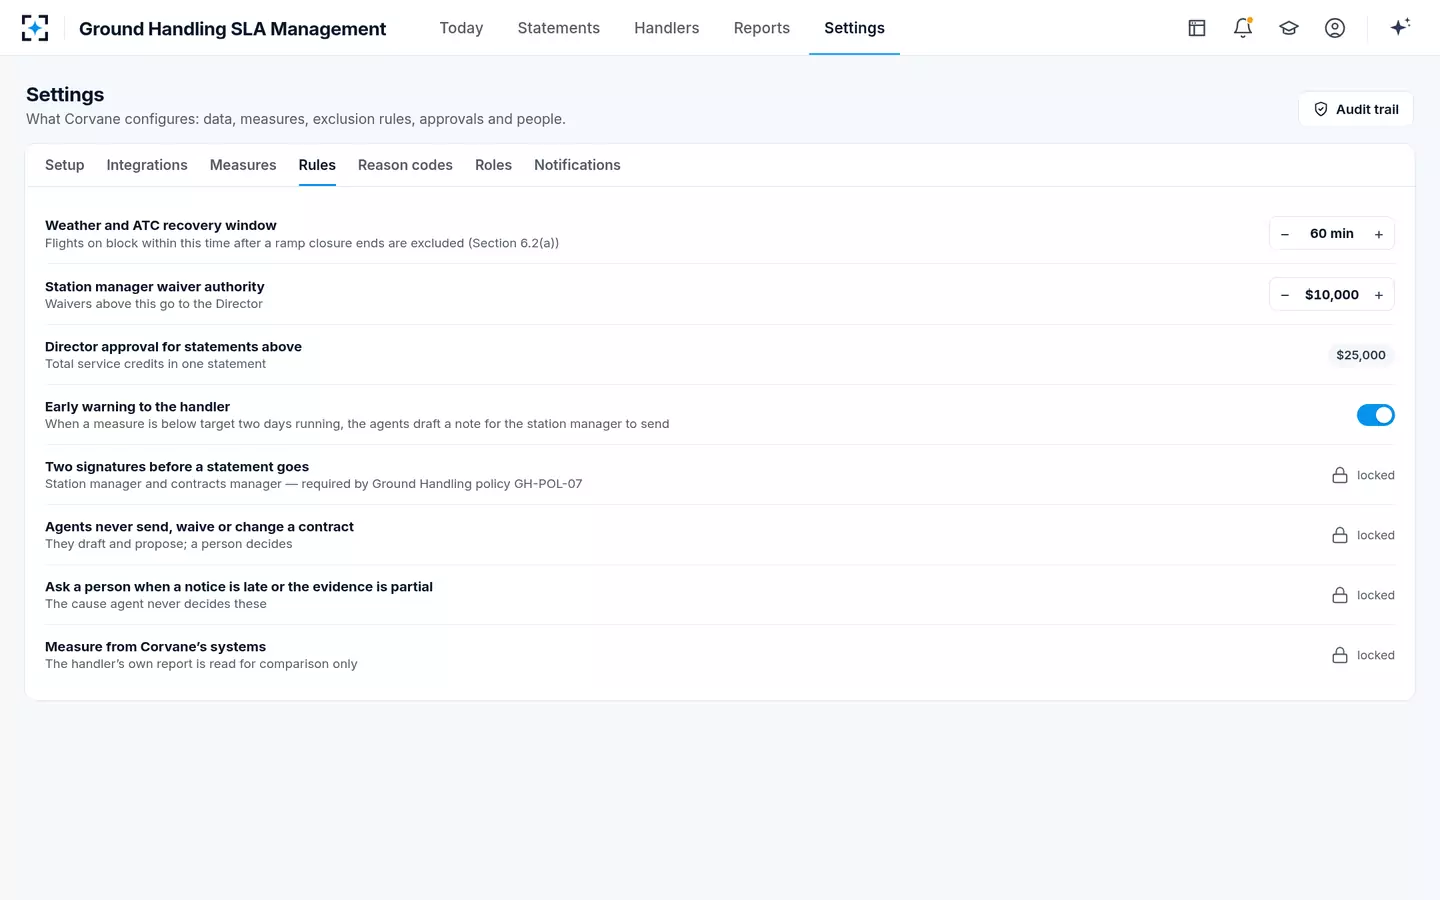Click lock icon on Measure from Corvane's systems row

(x=1340, y=655)
